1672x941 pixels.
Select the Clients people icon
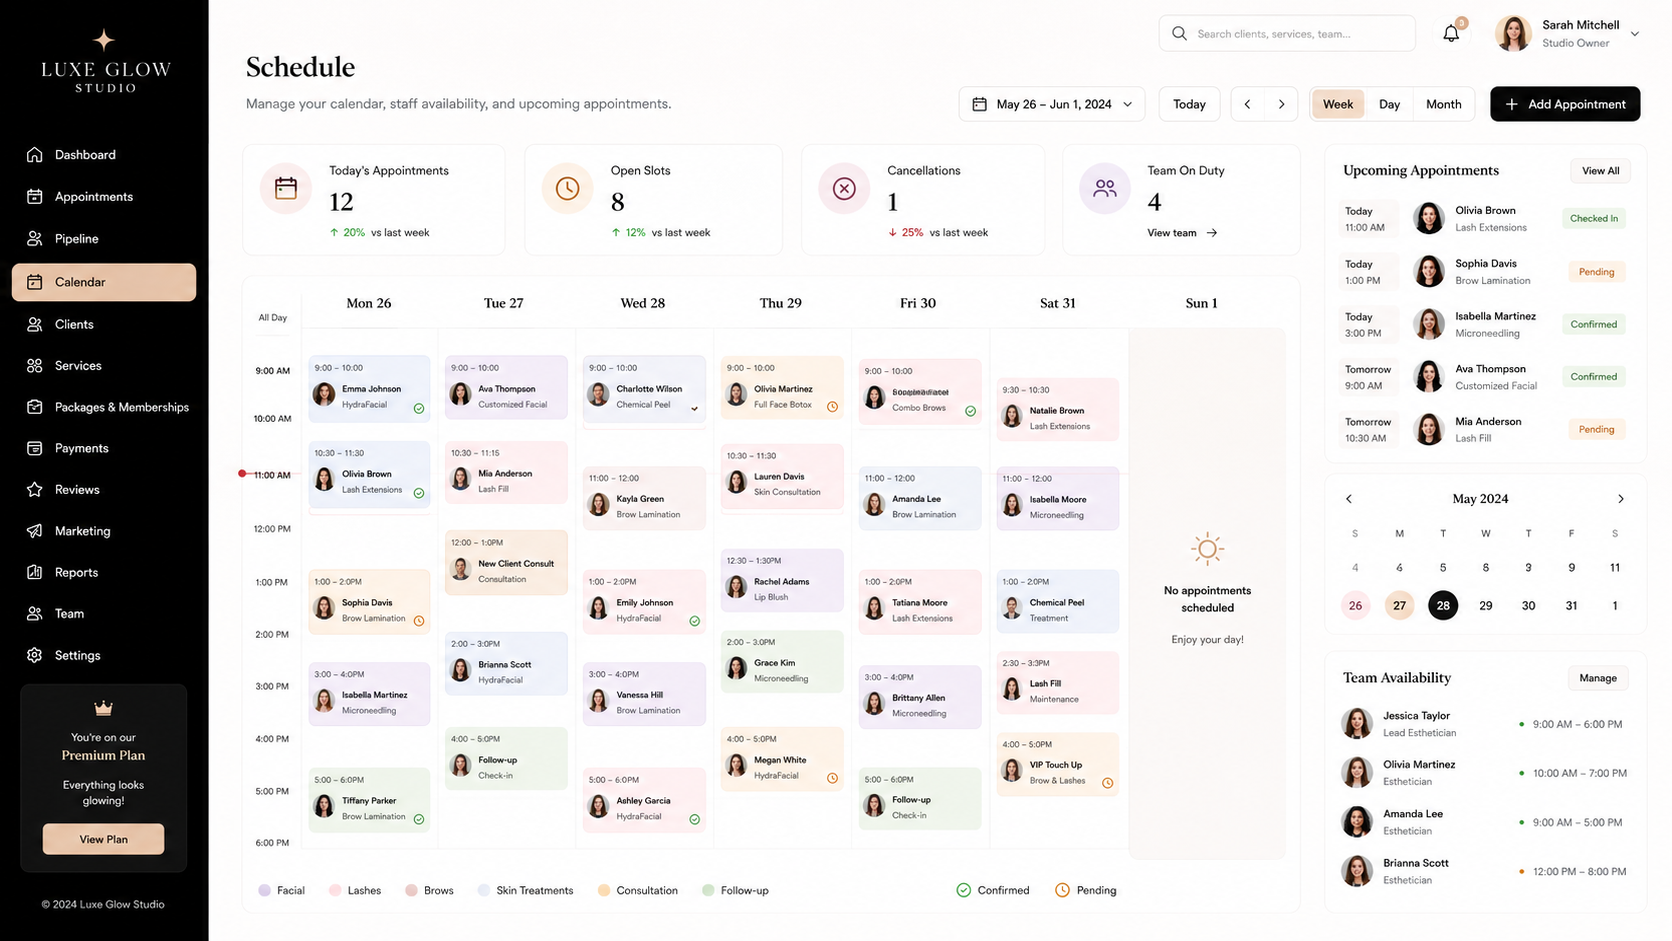click(35, 324)
